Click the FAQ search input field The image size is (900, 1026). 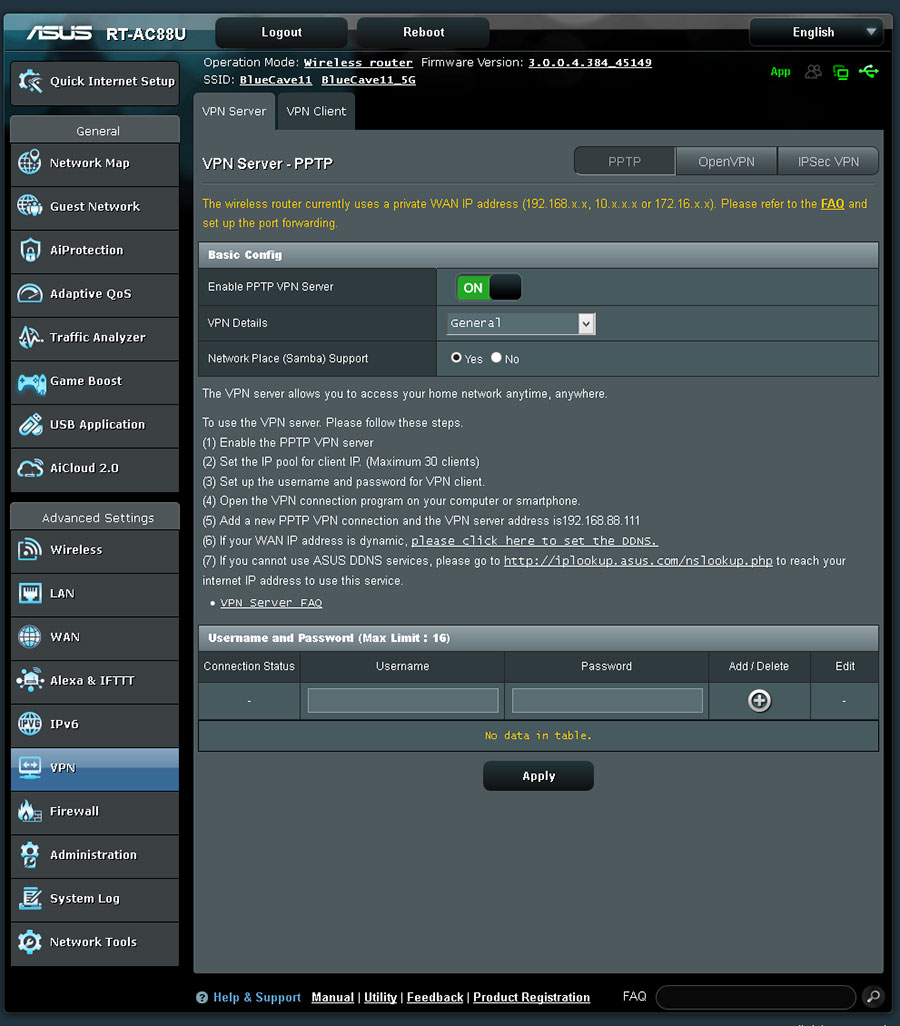click(756, 997)
